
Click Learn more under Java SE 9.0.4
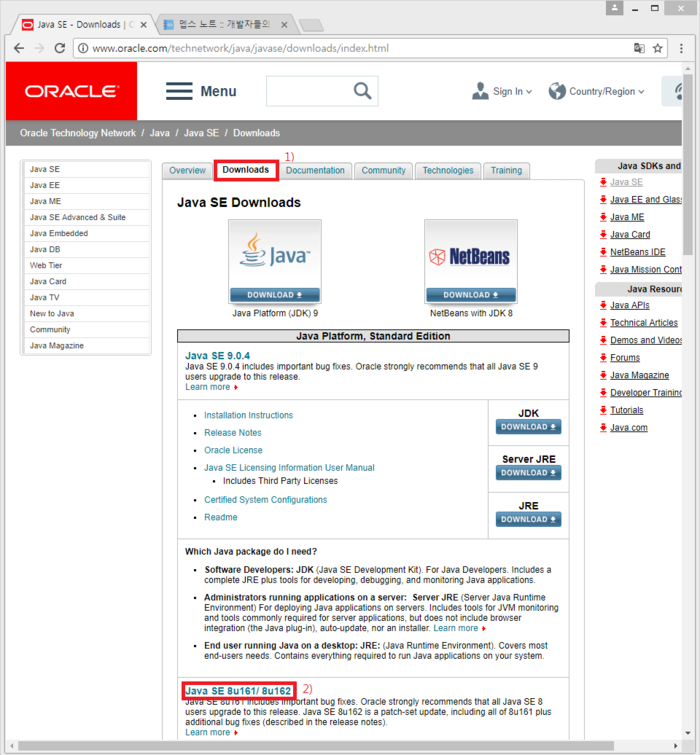click(x=207, y=387)
